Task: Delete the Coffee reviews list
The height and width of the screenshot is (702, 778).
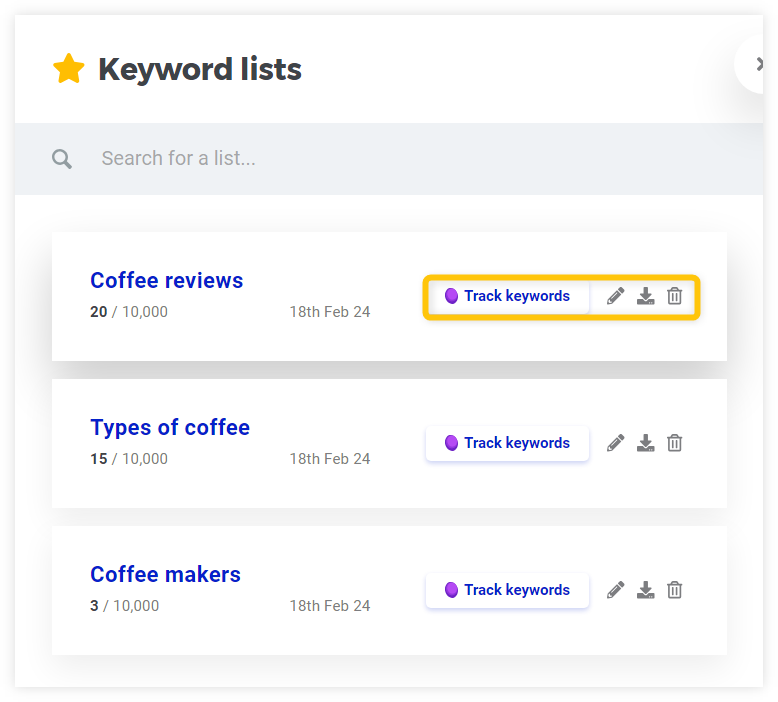Action: (675, 296)
